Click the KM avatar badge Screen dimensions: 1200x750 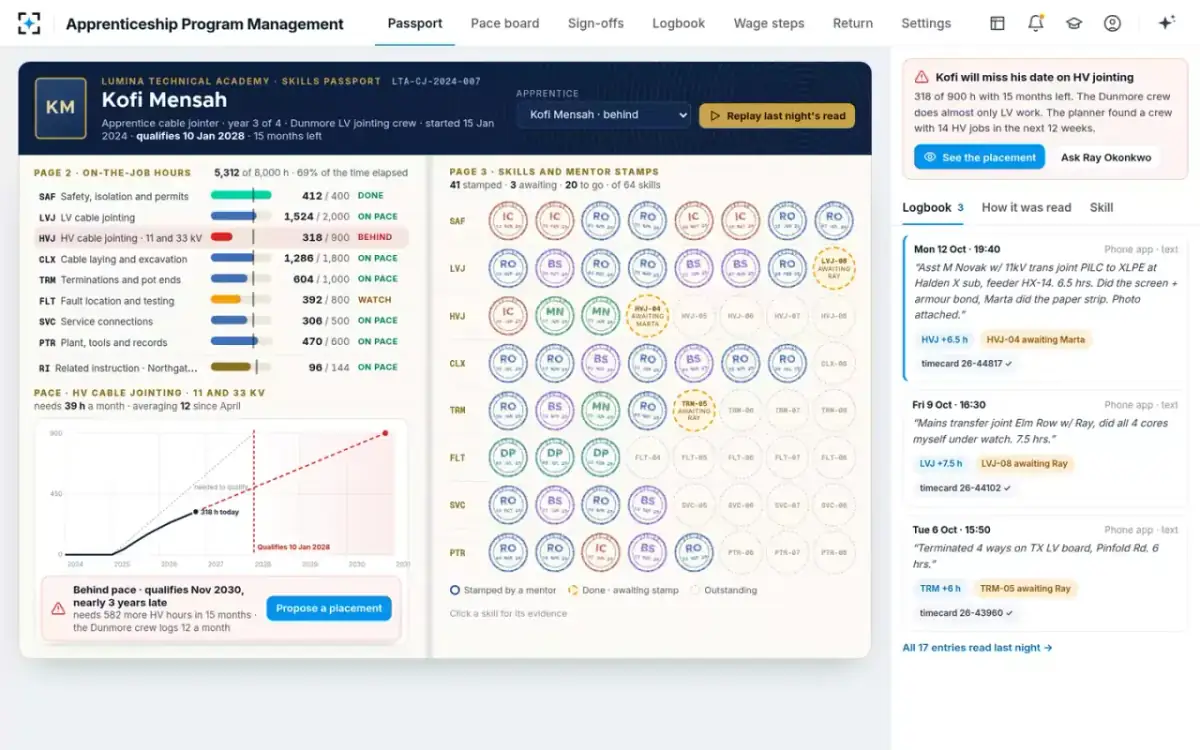[60, 107]
